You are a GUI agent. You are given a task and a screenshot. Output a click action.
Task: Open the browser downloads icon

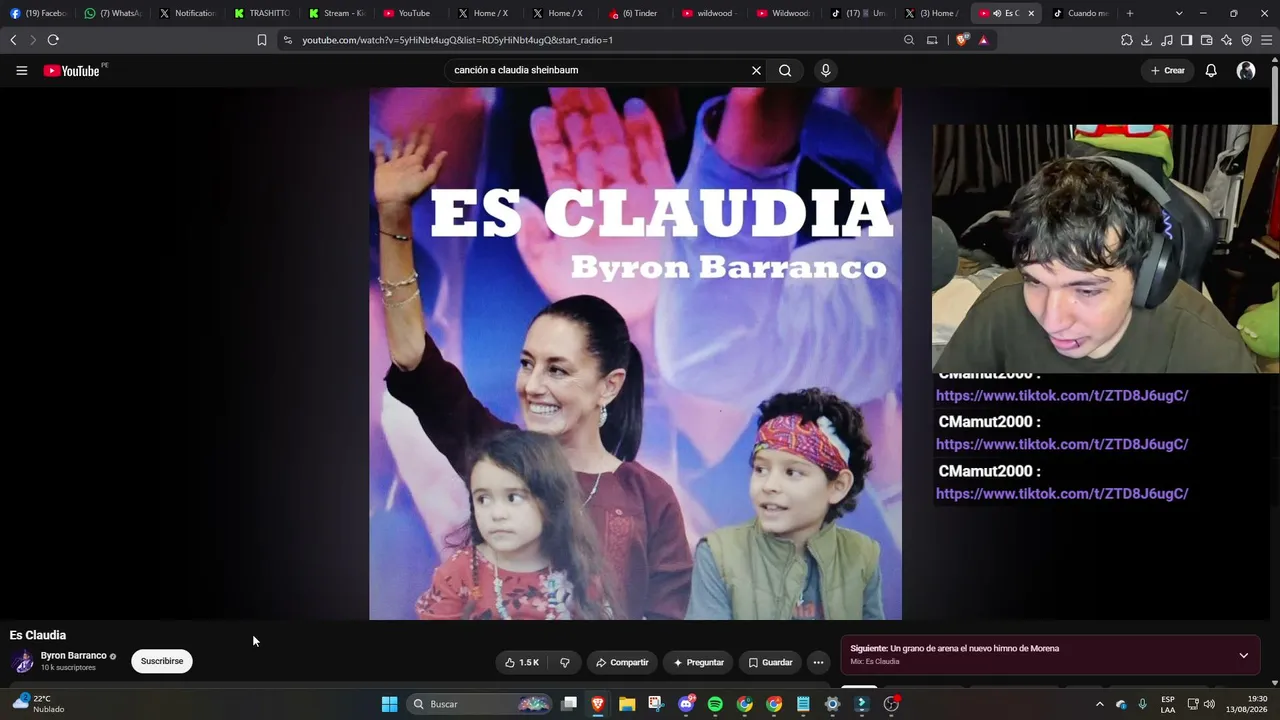(x=1147, y=40)
